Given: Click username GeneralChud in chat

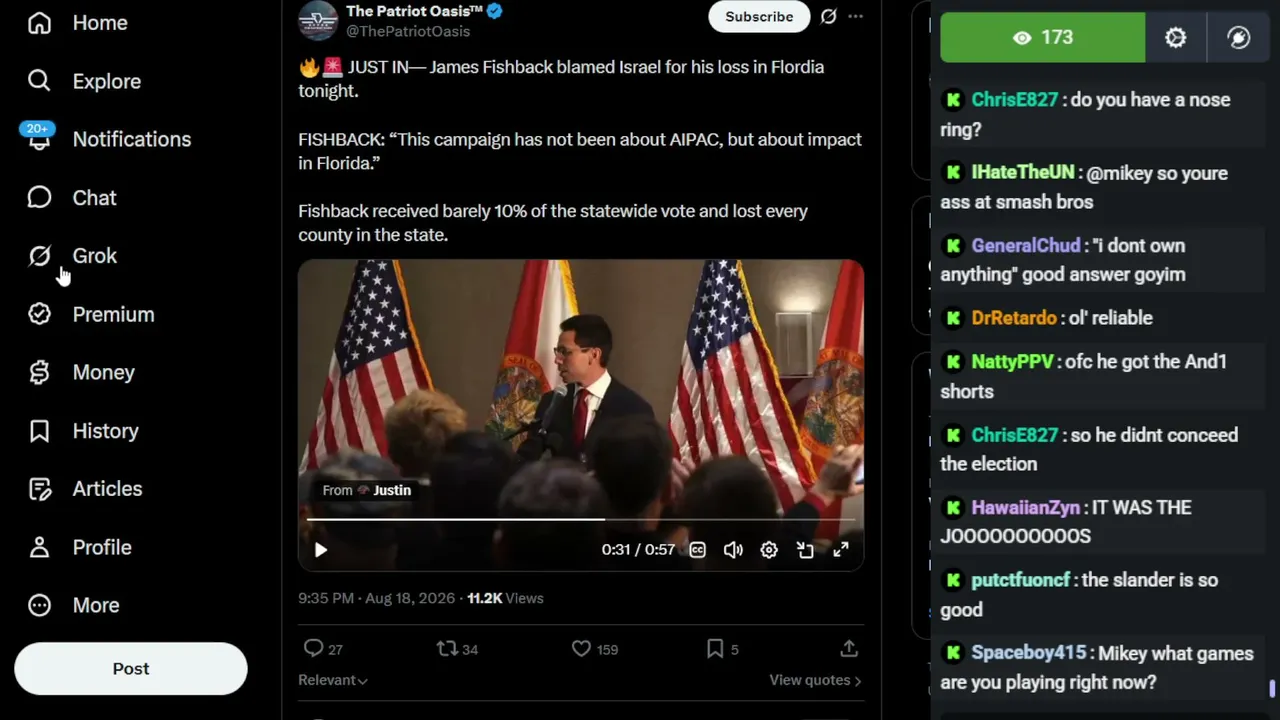Looking at the screenshot, I should [x=1026, y=245].
